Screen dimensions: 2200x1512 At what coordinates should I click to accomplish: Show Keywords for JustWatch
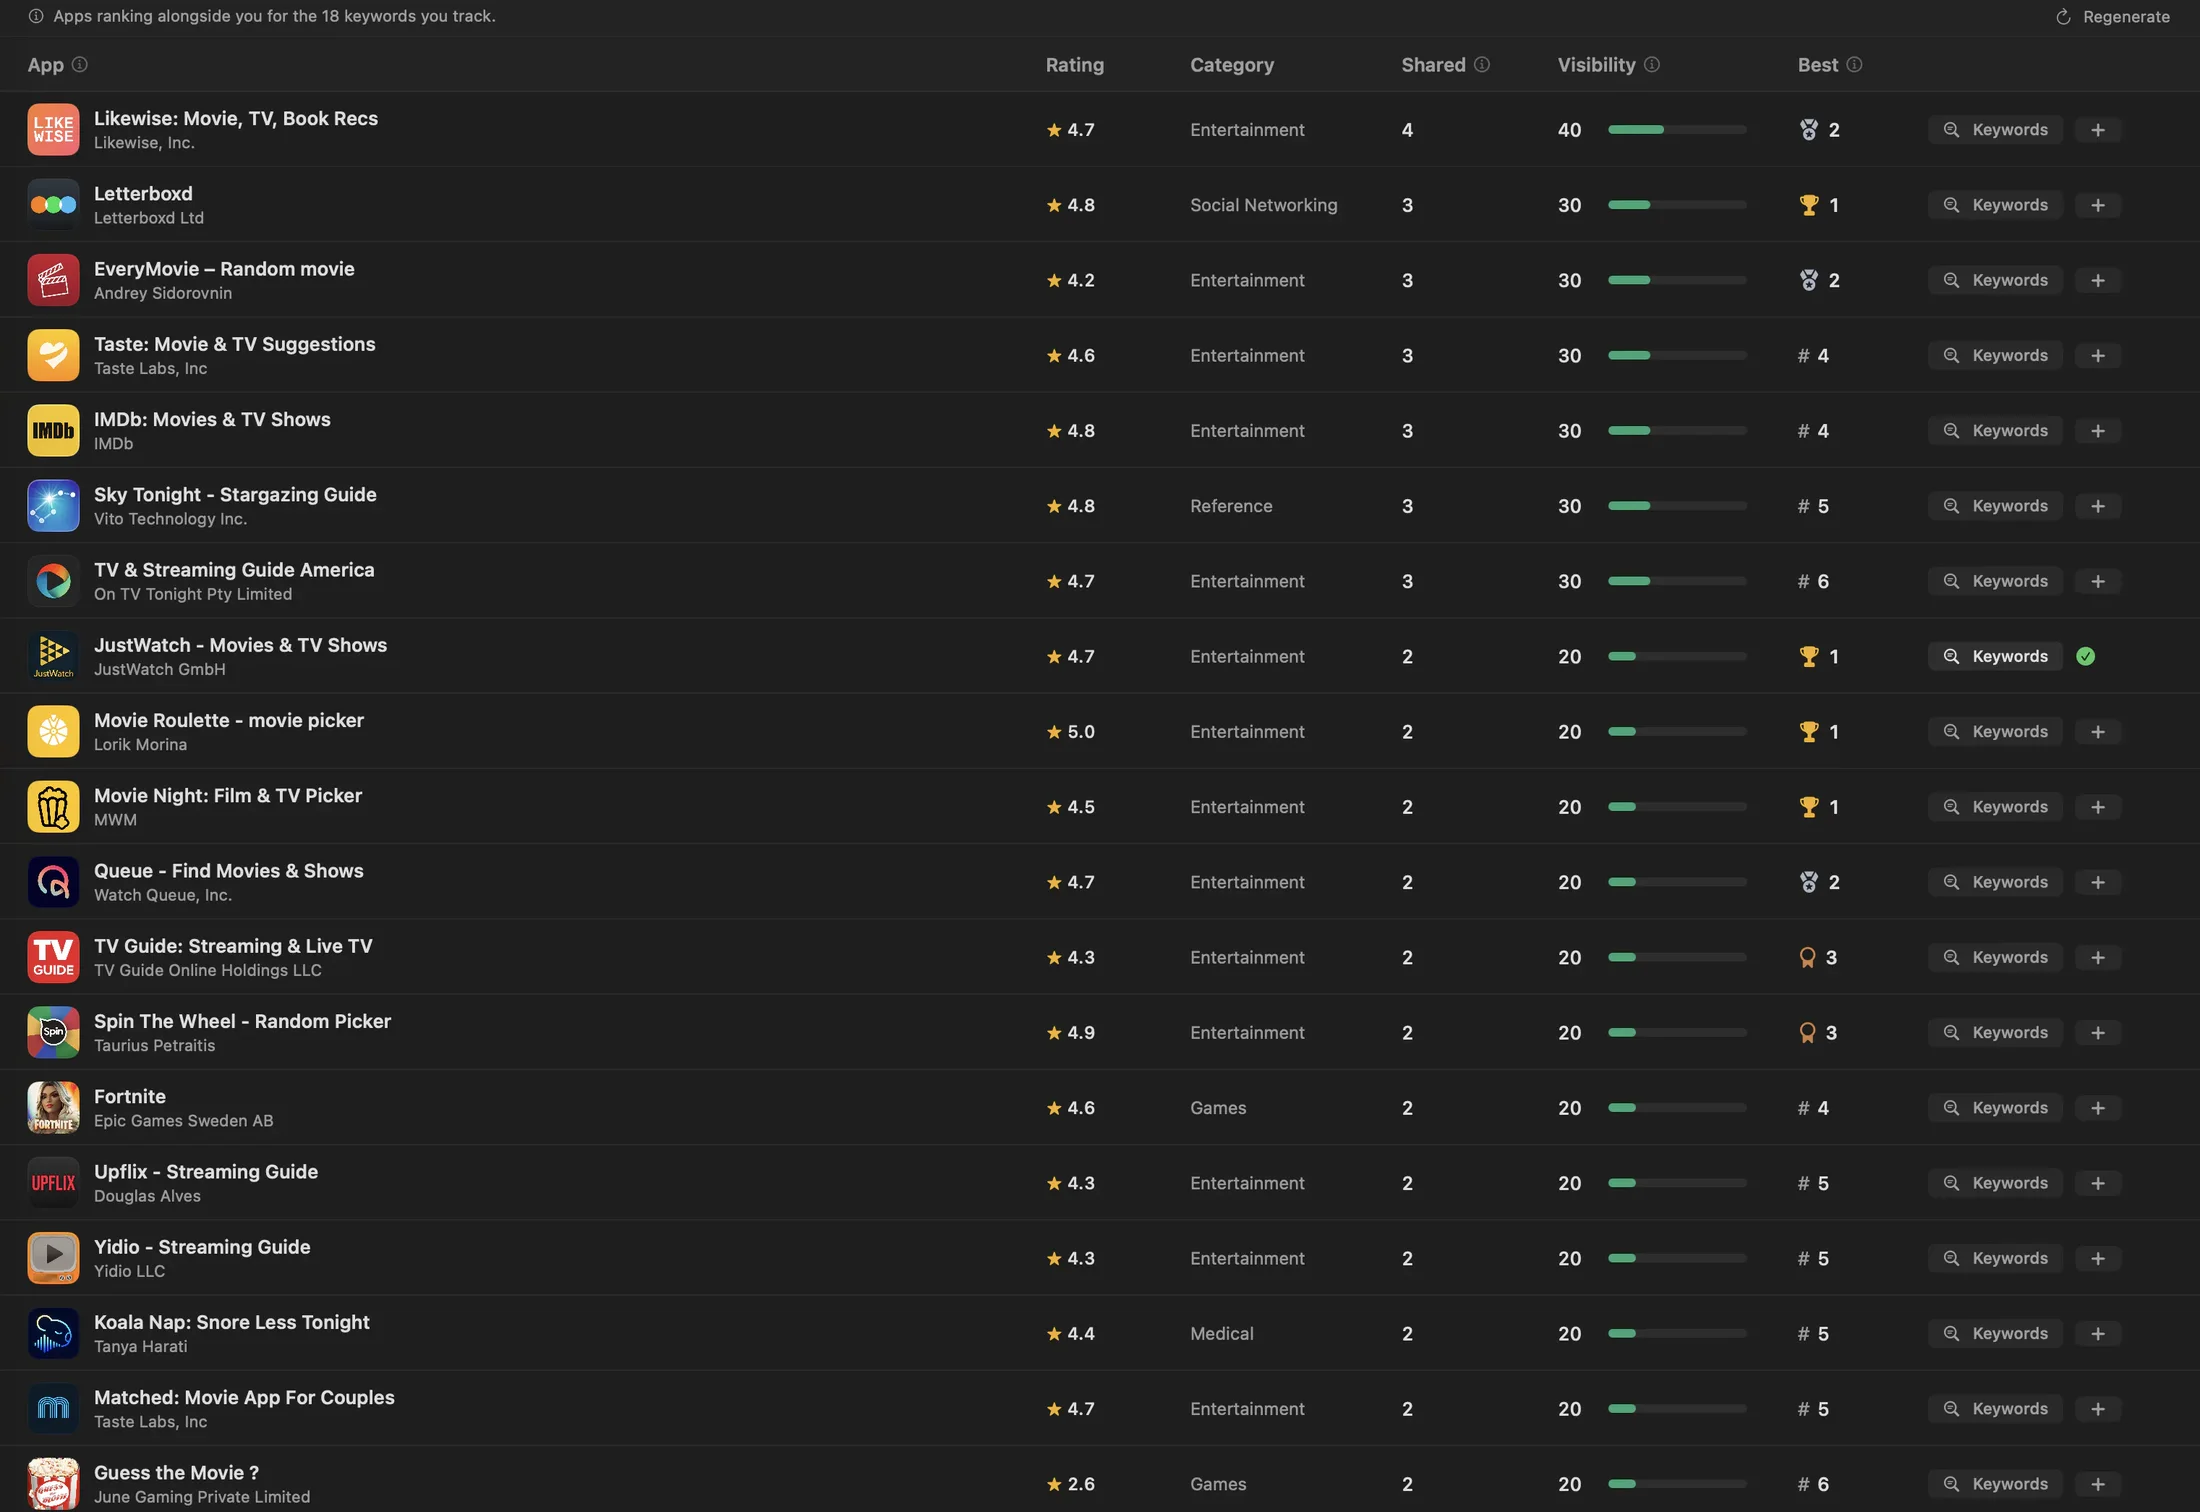tap(1995, 656)
